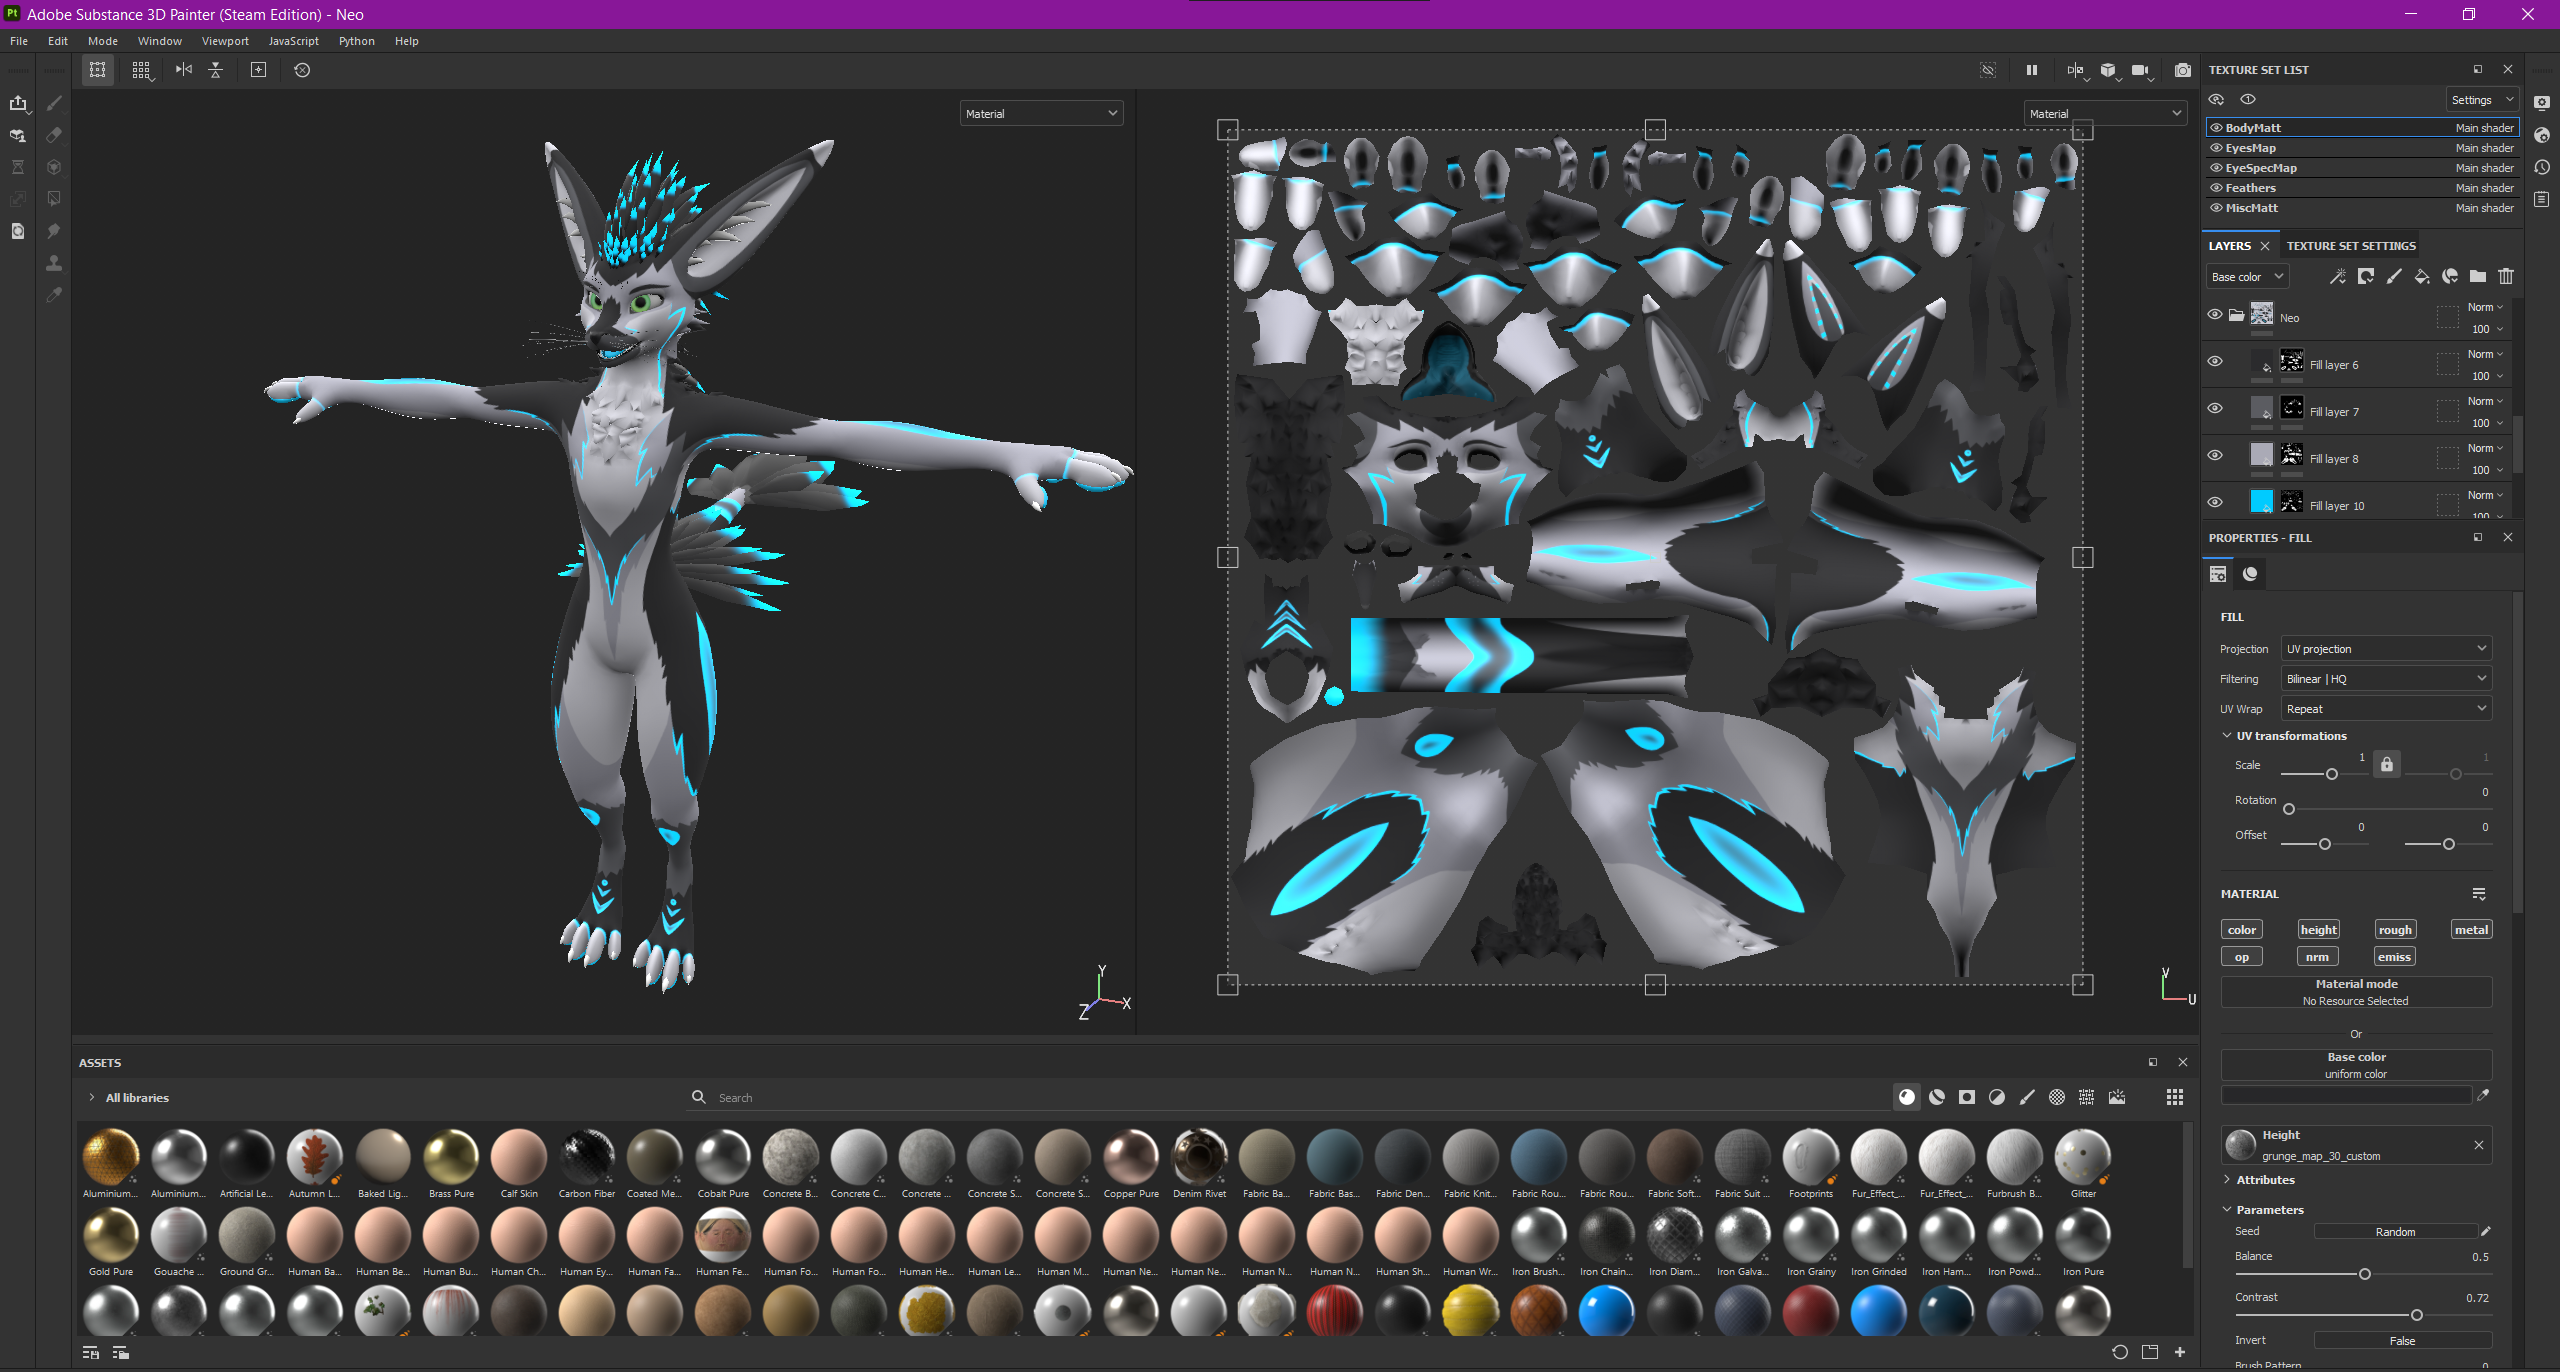Click the reset transform circular icon
Image resolution: width=2560 pixels, height=1372 pixels.
click(x=302, y=70)
